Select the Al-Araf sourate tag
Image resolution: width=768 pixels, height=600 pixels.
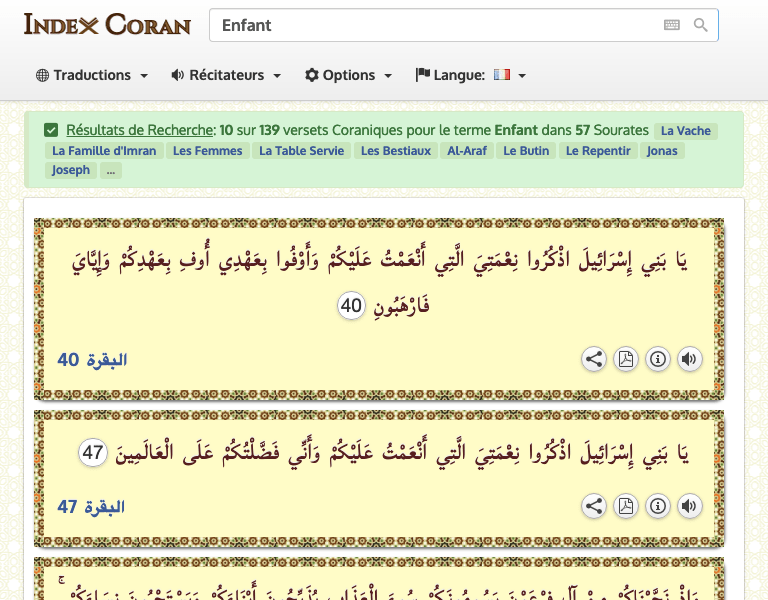point(467,151)
